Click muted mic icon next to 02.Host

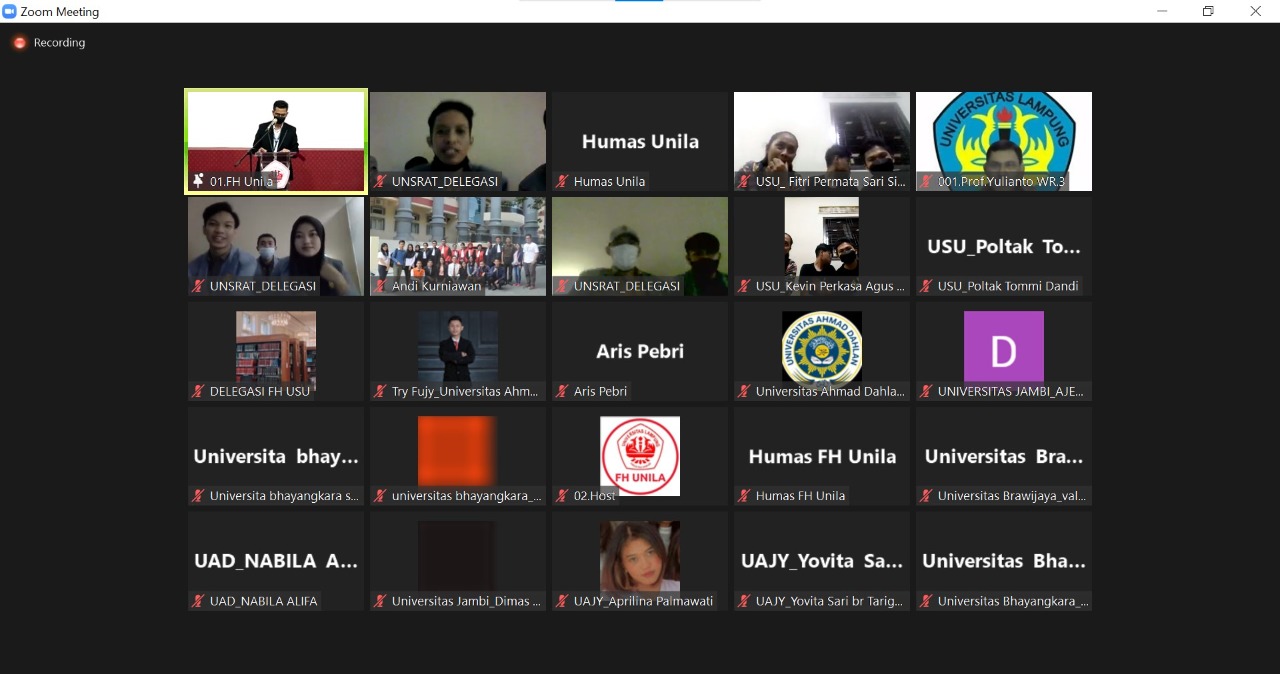click(x=563, y=496)
